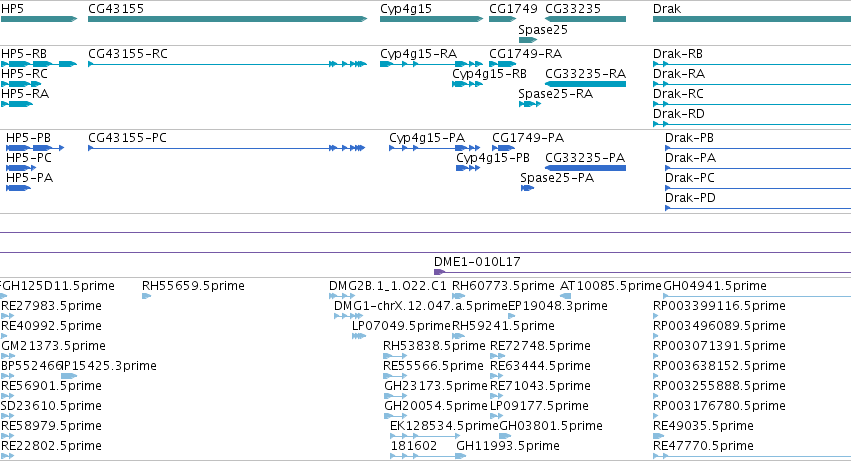Select the Cyp4g15 gene feature
851x461 pixels.
tap(431, 19)
